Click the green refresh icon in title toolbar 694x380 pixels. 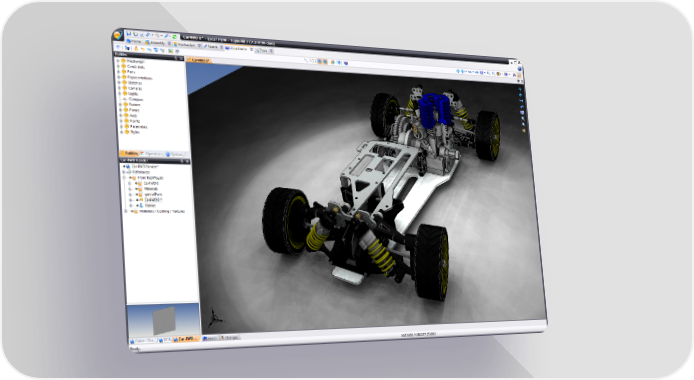coord(174,37)
